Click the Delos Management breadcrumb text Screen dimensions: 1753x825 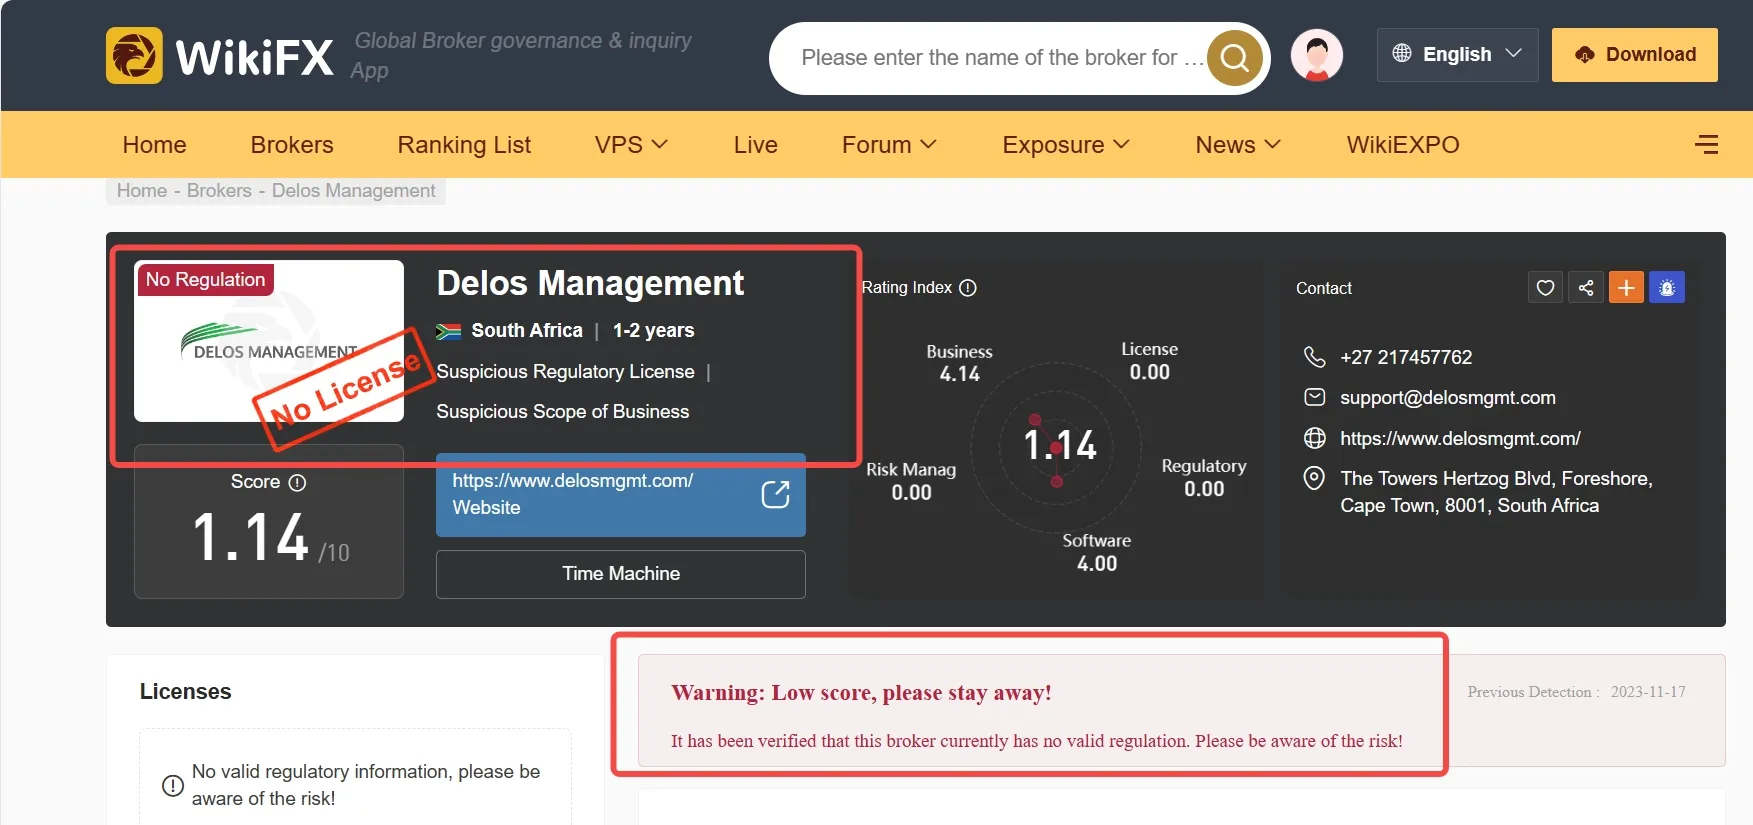click(354, 191)
